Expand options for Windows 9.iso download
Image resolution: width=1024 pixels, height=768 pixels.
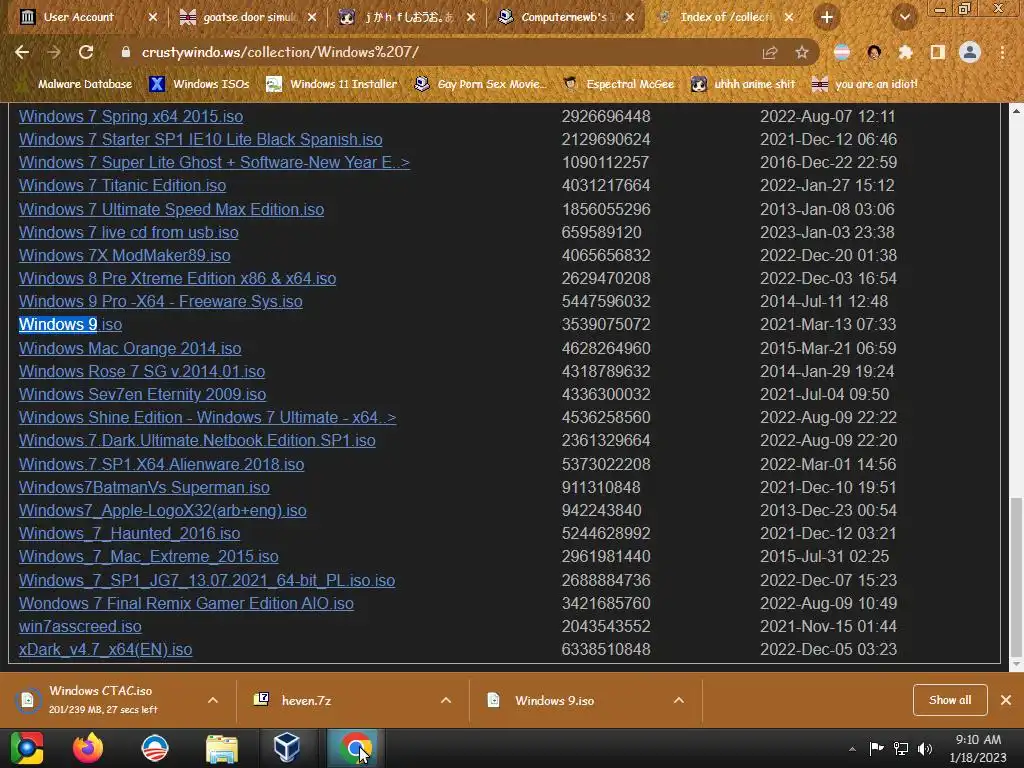[679, 700]
